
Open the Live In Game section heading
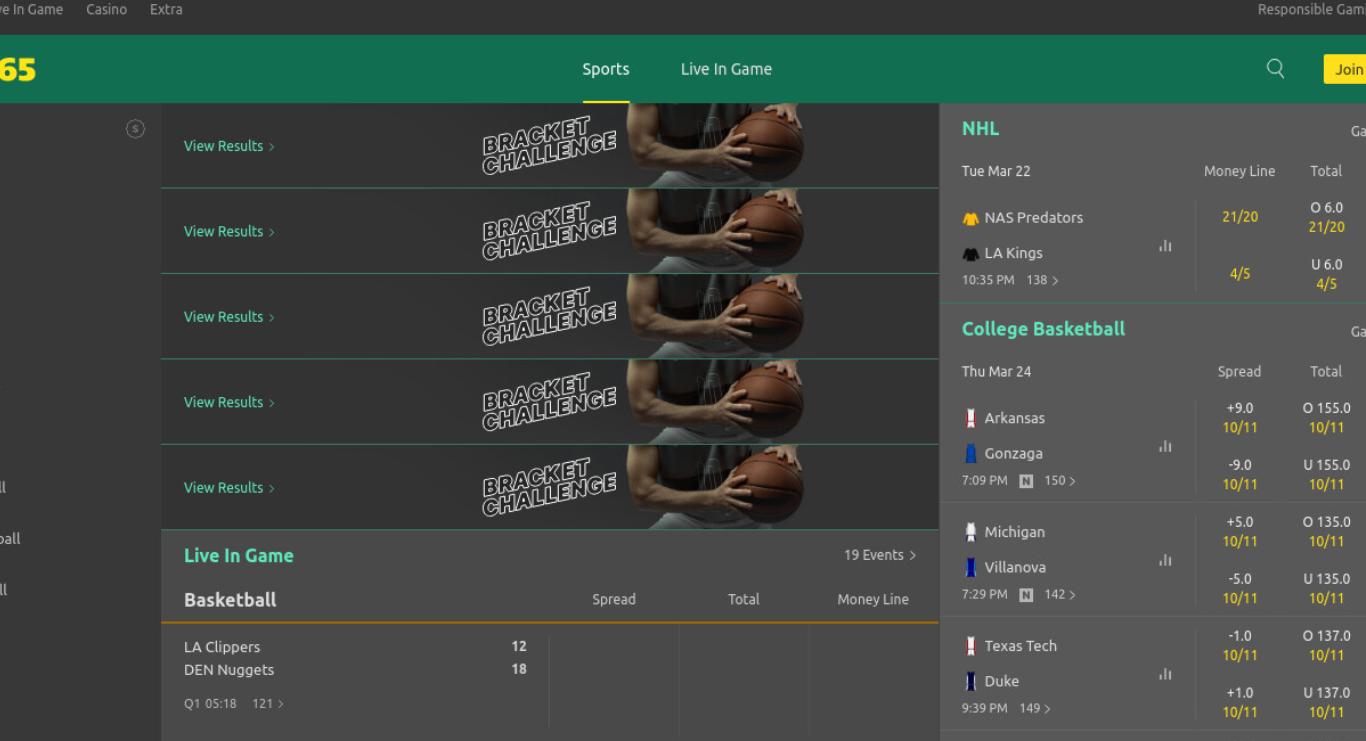239,556
